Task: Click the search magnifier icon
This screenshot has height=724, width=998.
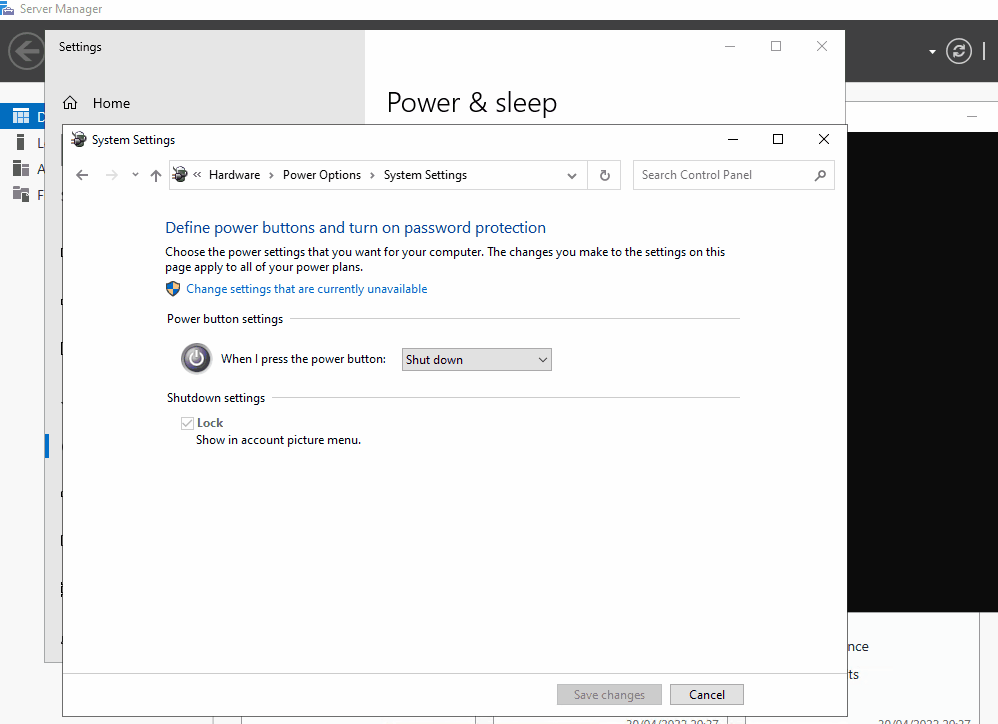Action: (x=820, y=175)
